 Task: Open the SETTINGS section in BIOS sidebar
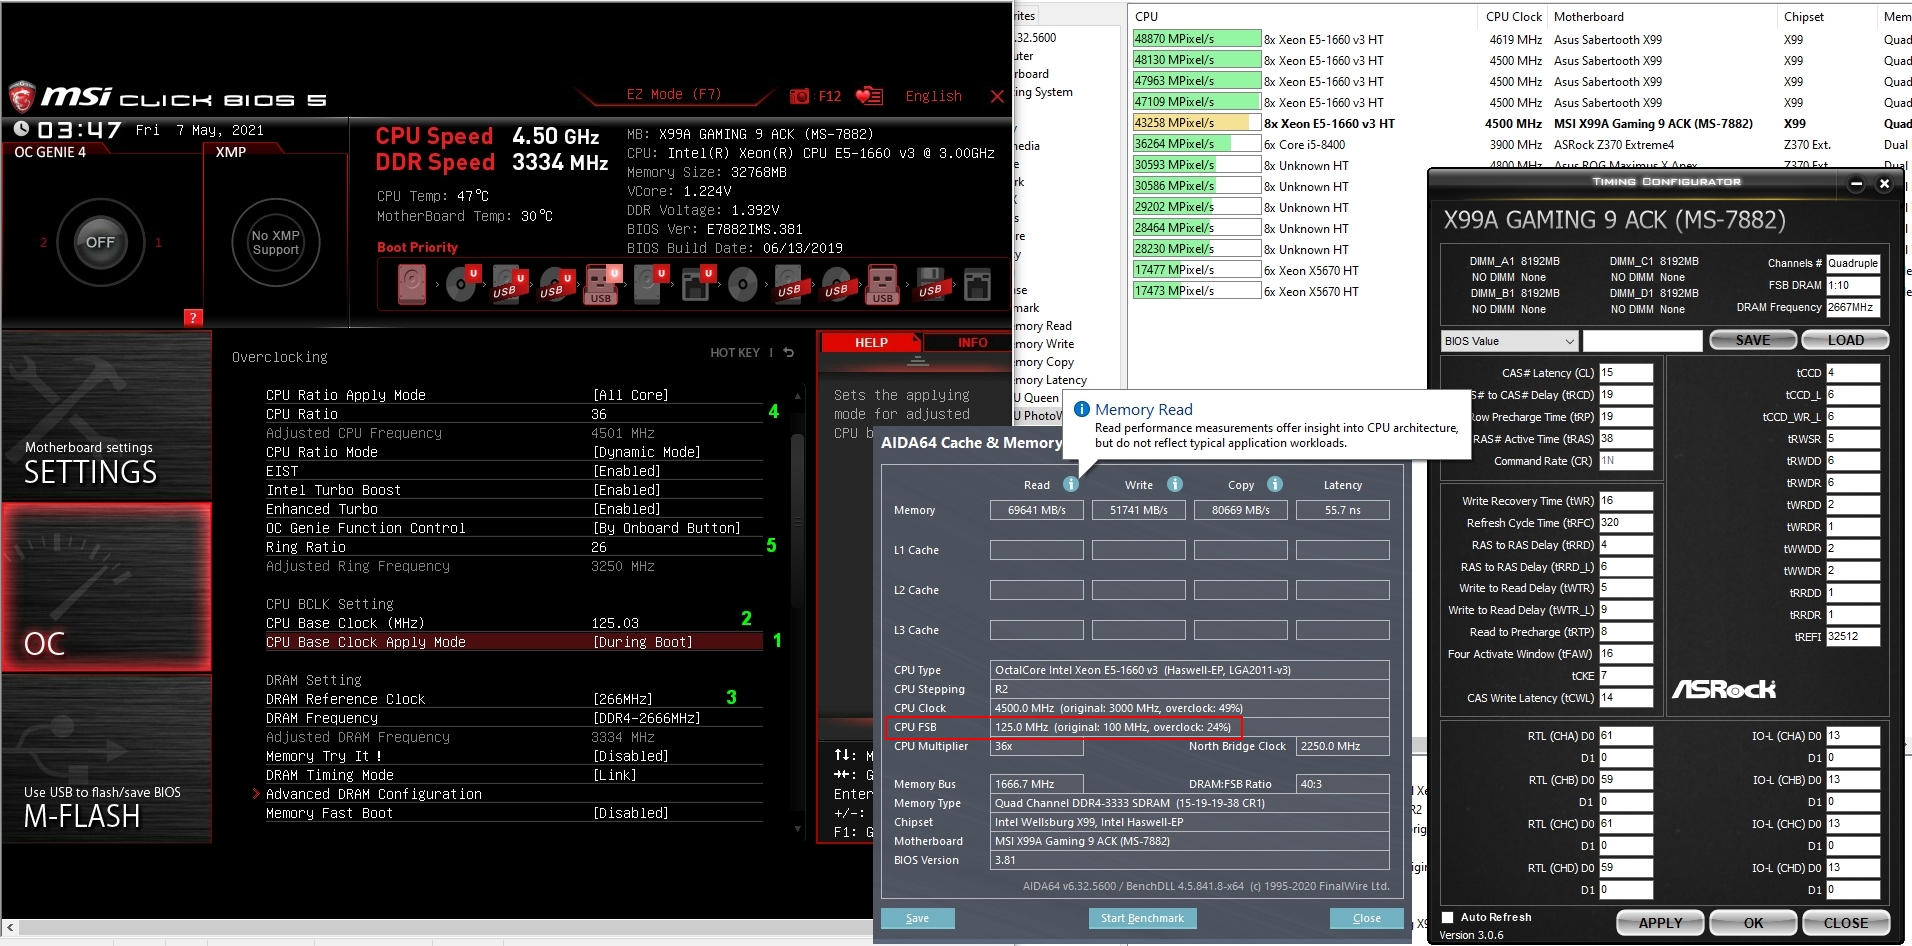point(106,415)
